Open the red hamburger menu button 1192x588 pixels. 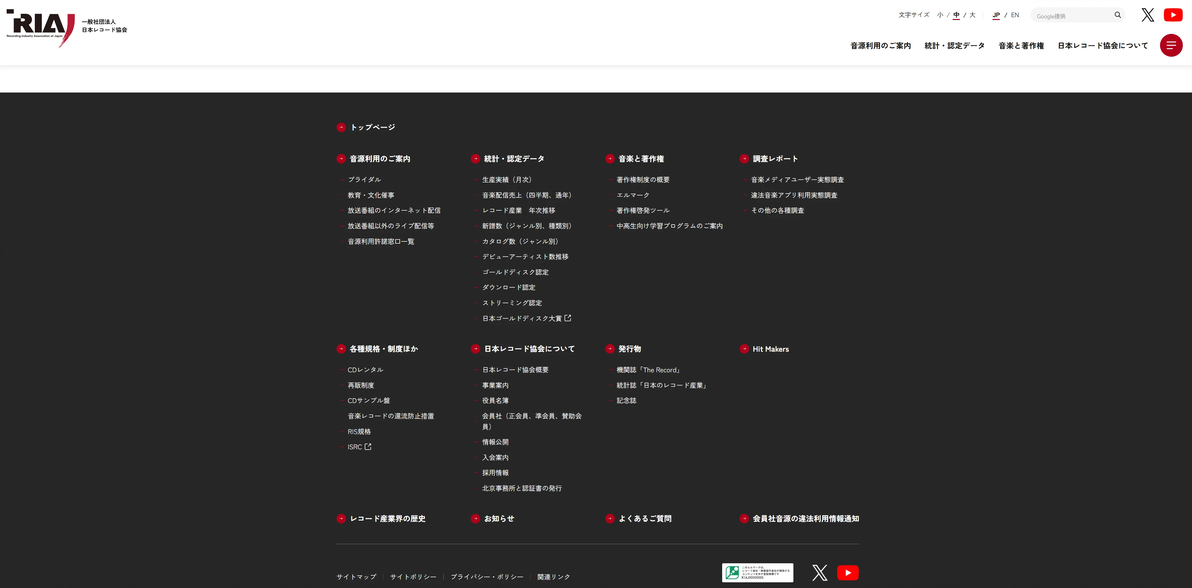[x=1171, y=45]
